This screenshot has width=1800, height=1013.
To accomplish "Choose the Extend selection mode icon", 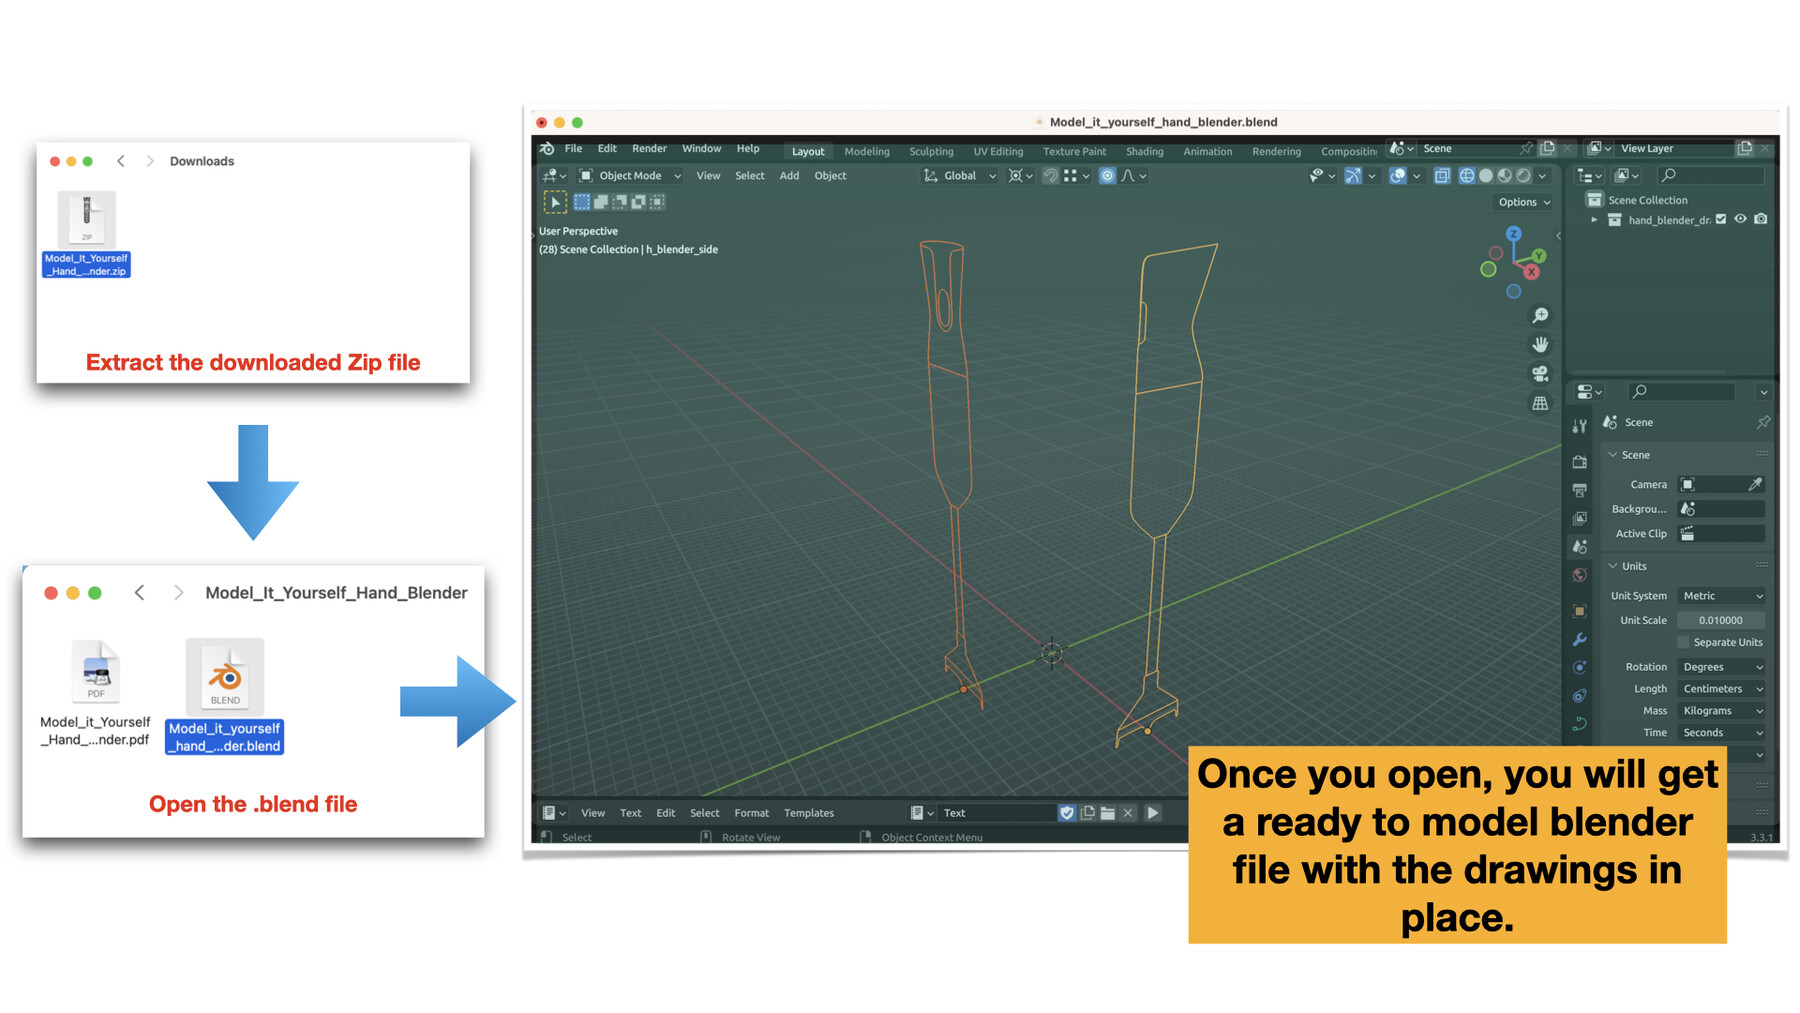I will [601, 202].
